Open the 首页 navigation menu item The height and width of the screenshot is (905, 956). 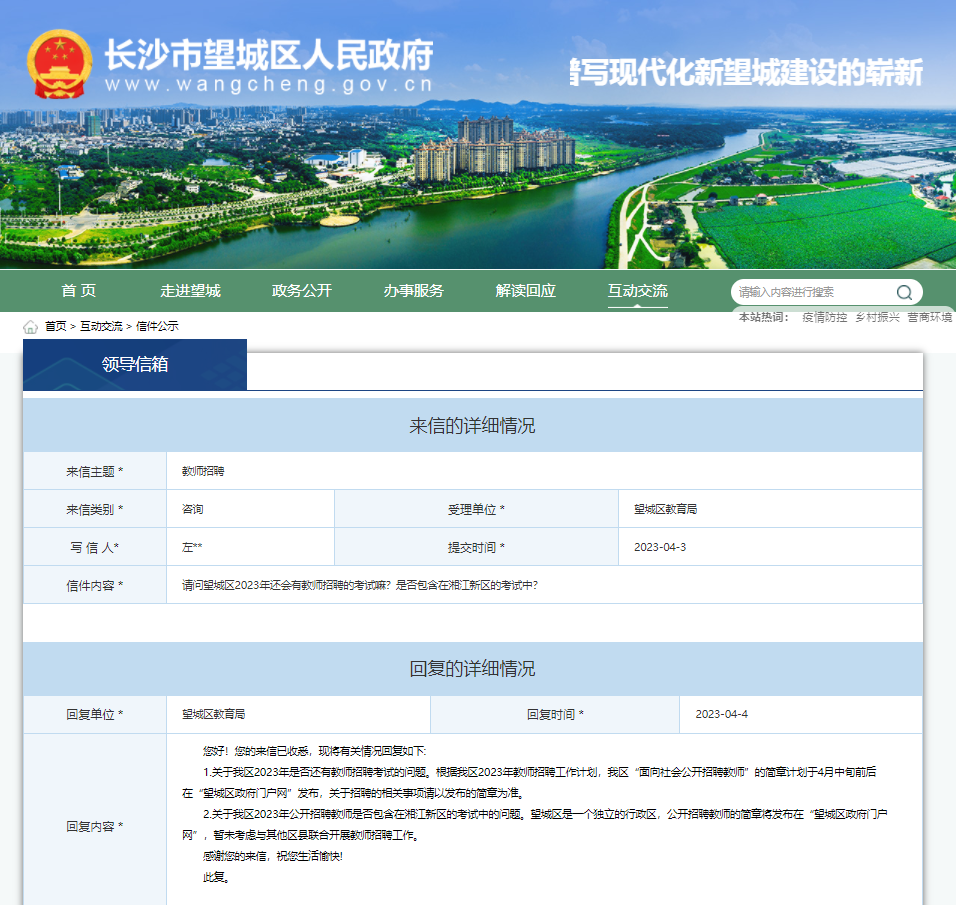coord(79,291)
